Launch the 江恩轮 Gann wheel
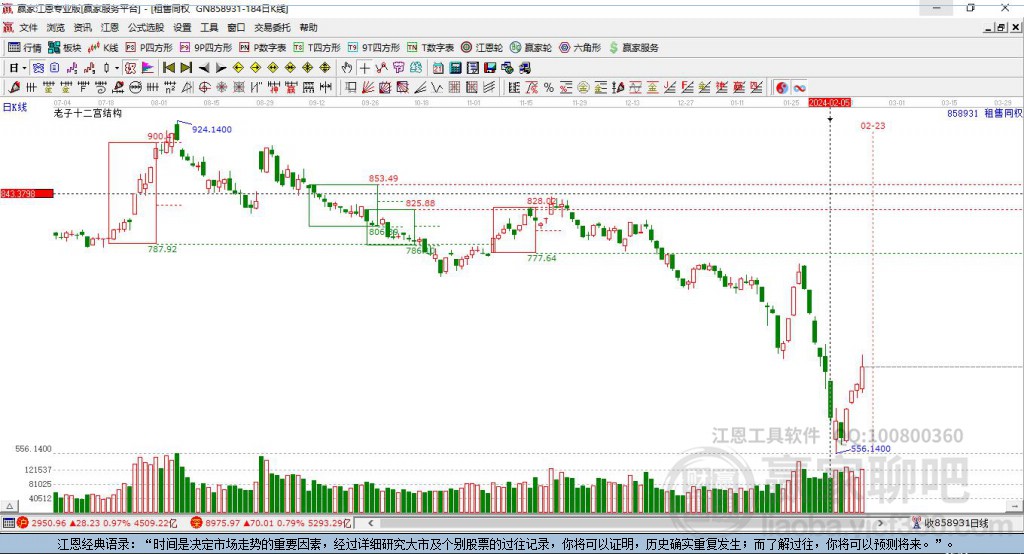The height and width of the screenshot is (554, 1024). 482,48
